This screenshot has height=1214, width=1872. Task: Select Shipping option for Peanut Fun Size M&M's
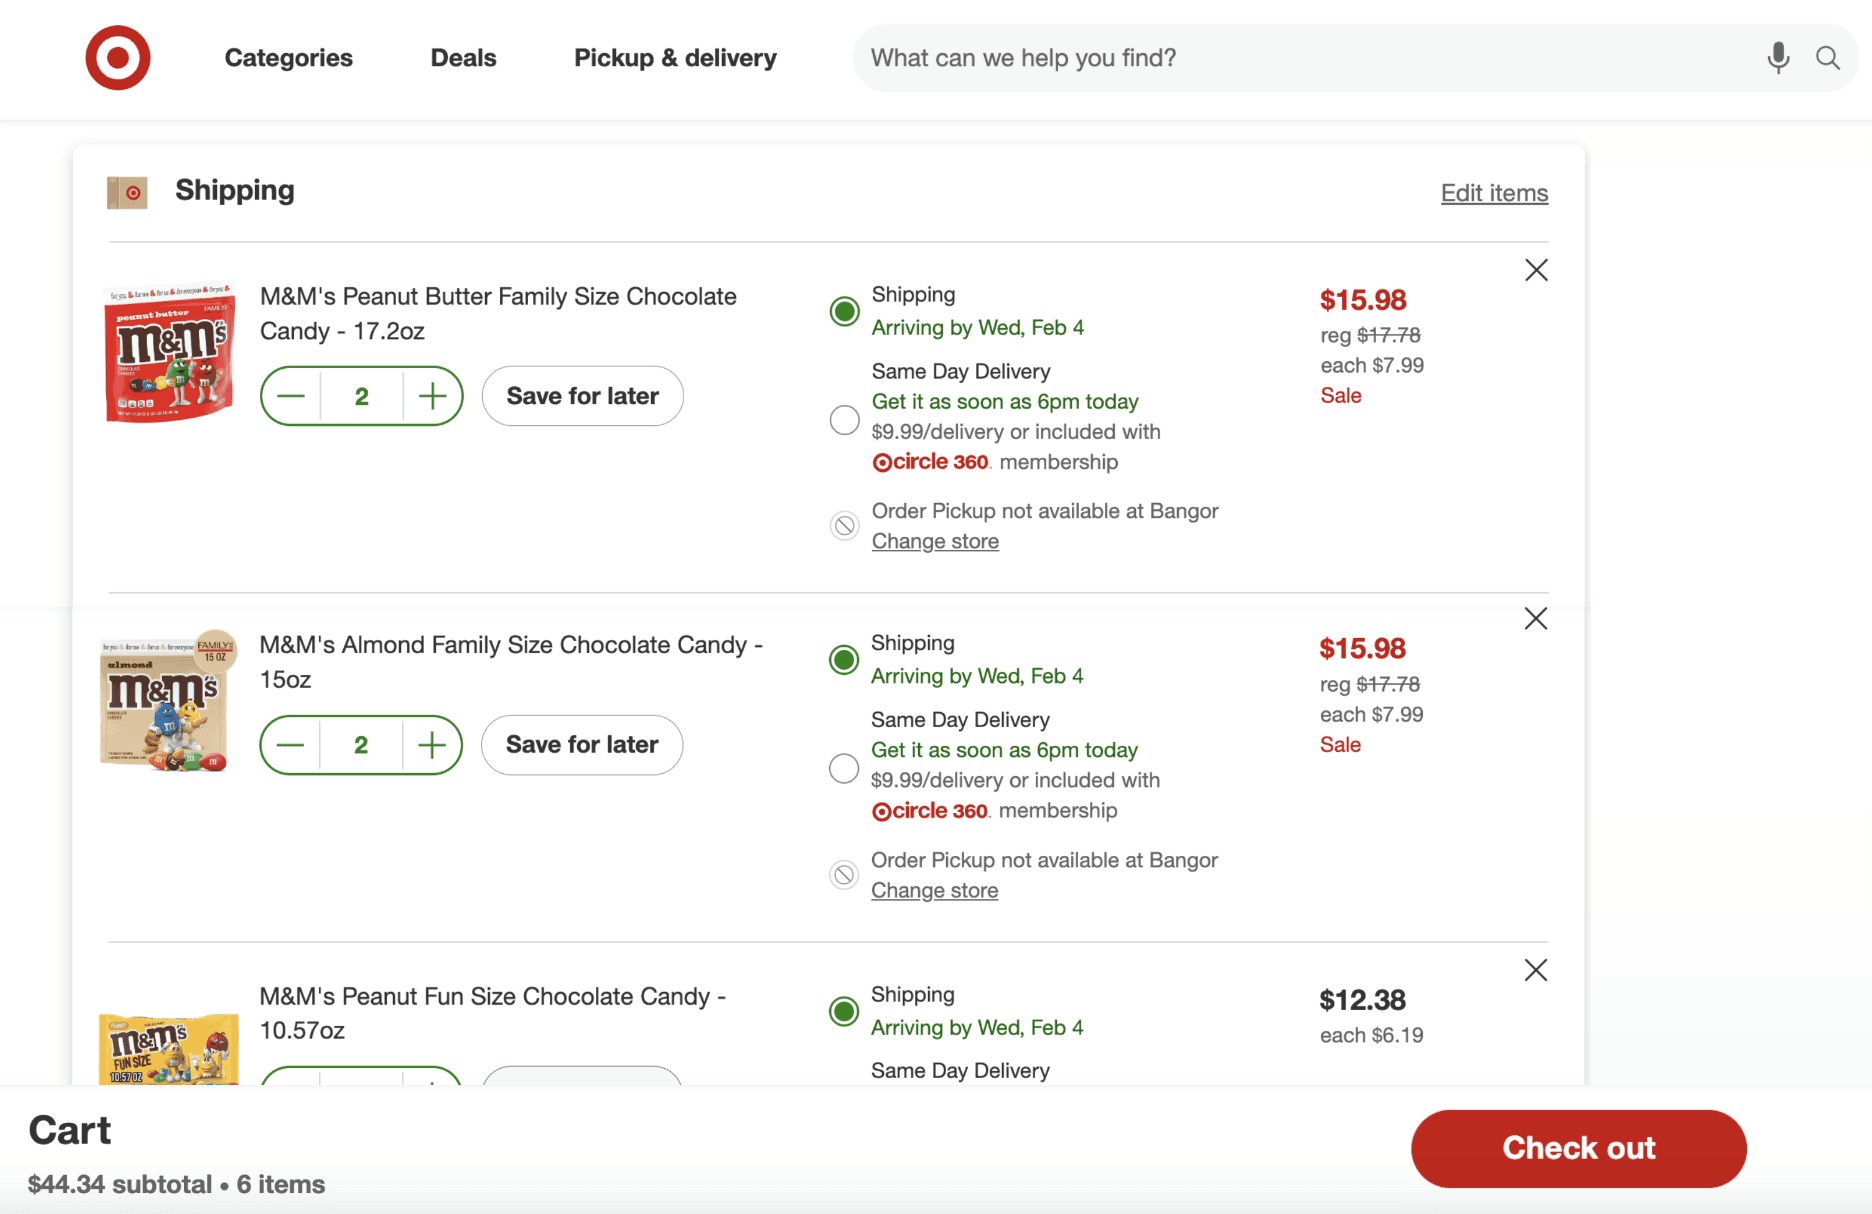click(x=844, y=1011)
